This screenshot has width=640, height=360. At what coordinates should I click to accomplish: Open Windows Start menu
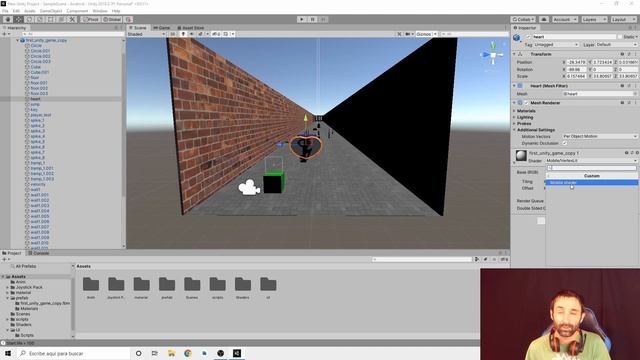(8, 353)
